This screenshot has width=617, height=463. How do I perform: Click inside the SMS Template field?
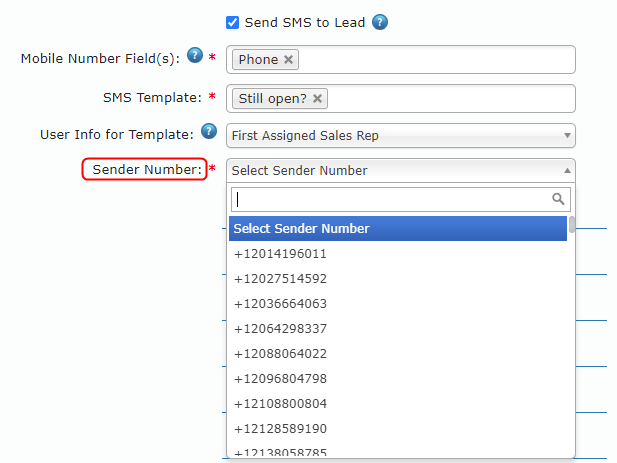pyautogui.click(x=401, y=98)
